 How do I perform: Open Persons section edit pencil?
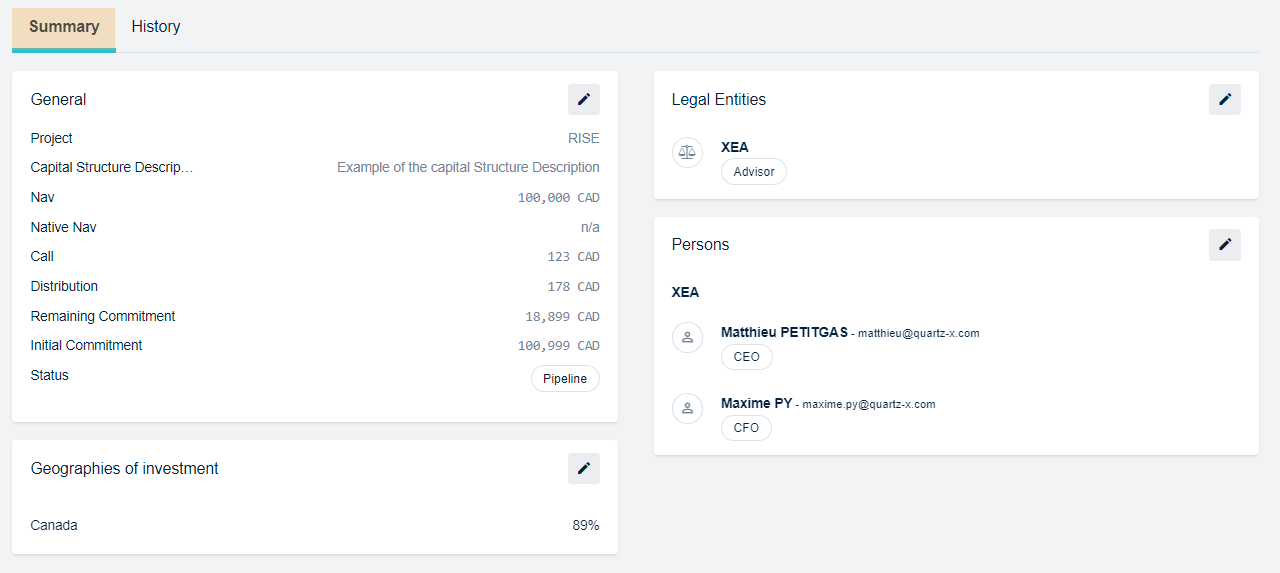(x=1225, y=245)
